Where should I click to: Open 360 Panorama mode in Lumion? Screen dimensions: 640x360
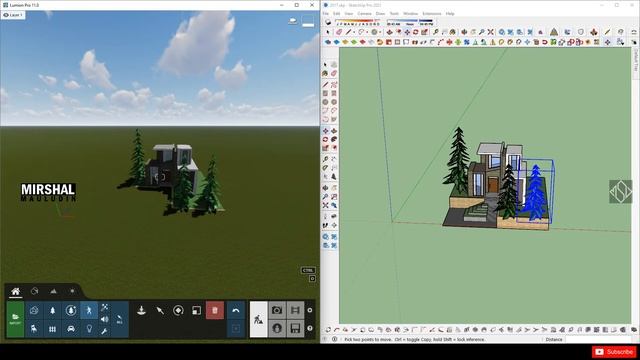click(x=277, y=328)
